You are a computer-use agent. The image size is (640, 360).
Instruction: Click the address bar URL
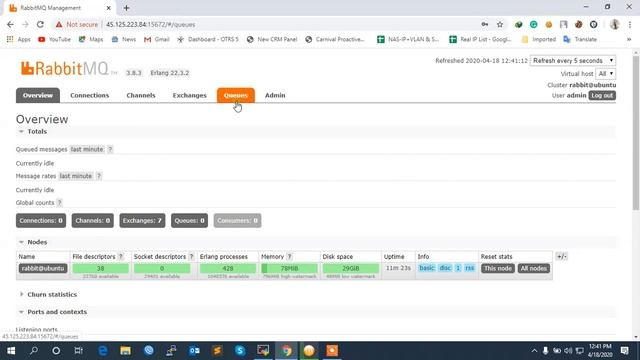151,24
